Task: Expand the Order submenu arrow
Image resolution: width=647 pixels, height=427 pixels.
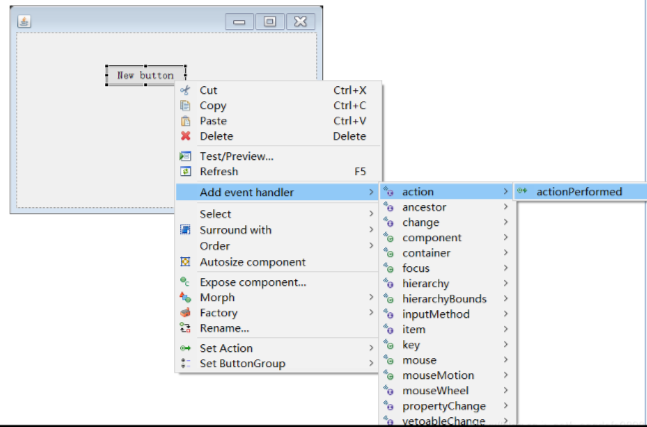Action: [371, 245]
